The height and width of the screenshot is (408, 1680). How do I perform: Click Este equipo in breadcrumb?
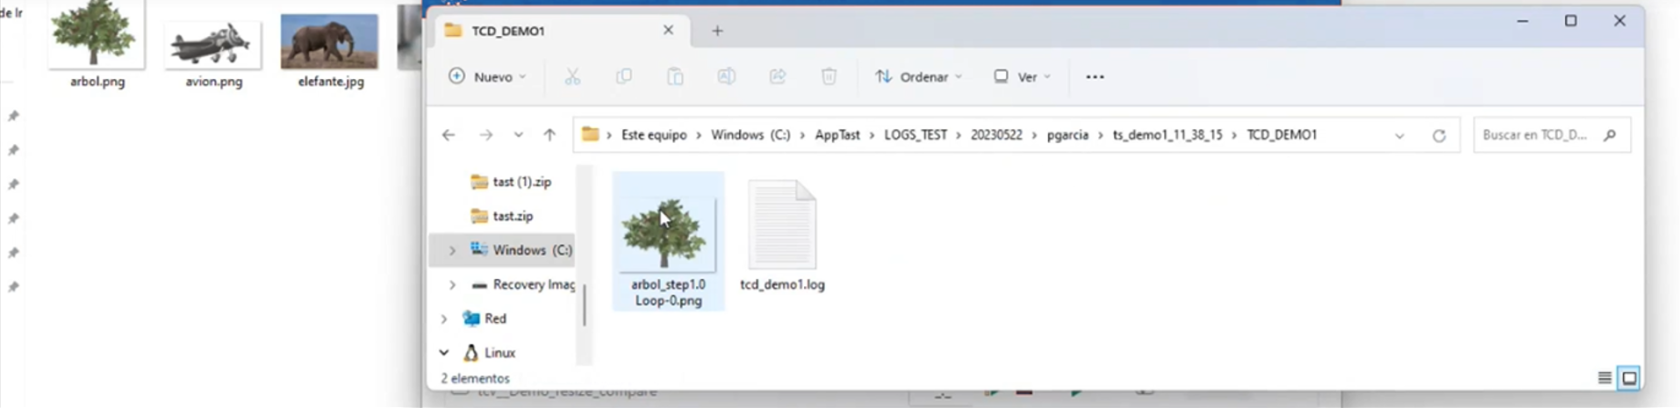pyautogui.click(x=654, y=135)
